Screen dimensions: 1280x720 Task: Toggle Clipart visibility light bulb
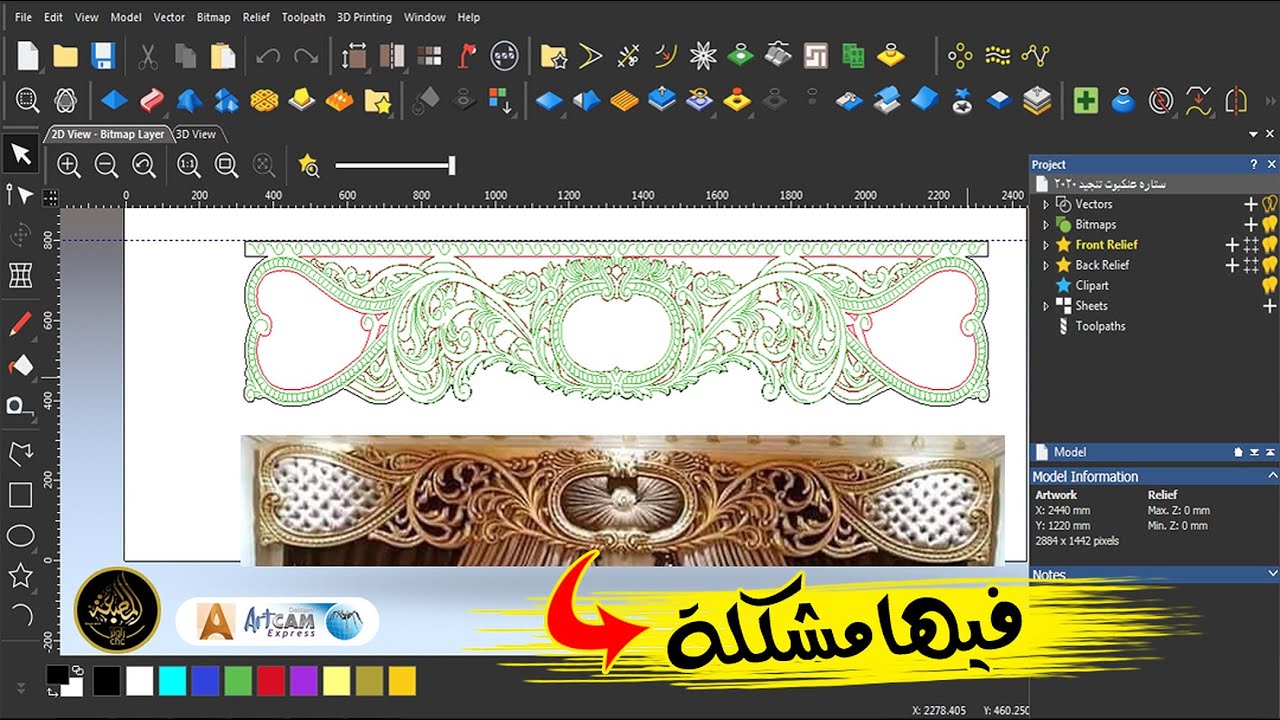click(x=1270, y=285)
